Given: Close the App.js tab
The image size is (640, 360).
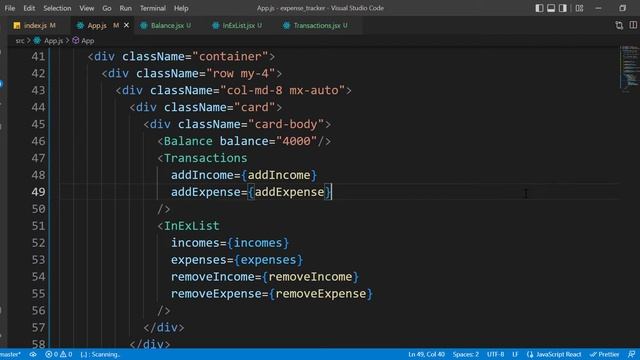Looking at the screenshot, I should (127, 25).
